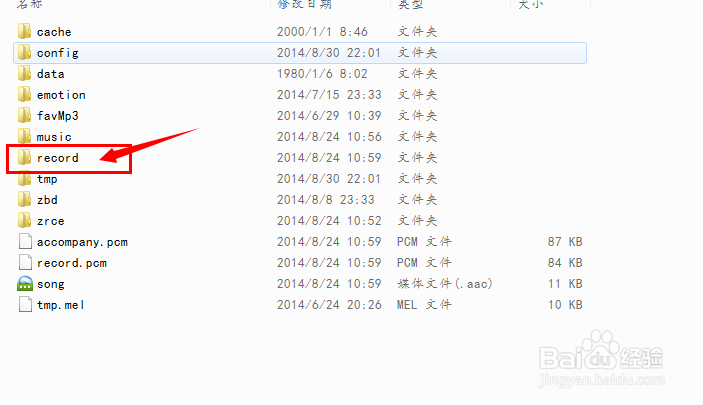Select the record folder icon
703x405 pixels.
pyautogui.click(x=25, y=158)
